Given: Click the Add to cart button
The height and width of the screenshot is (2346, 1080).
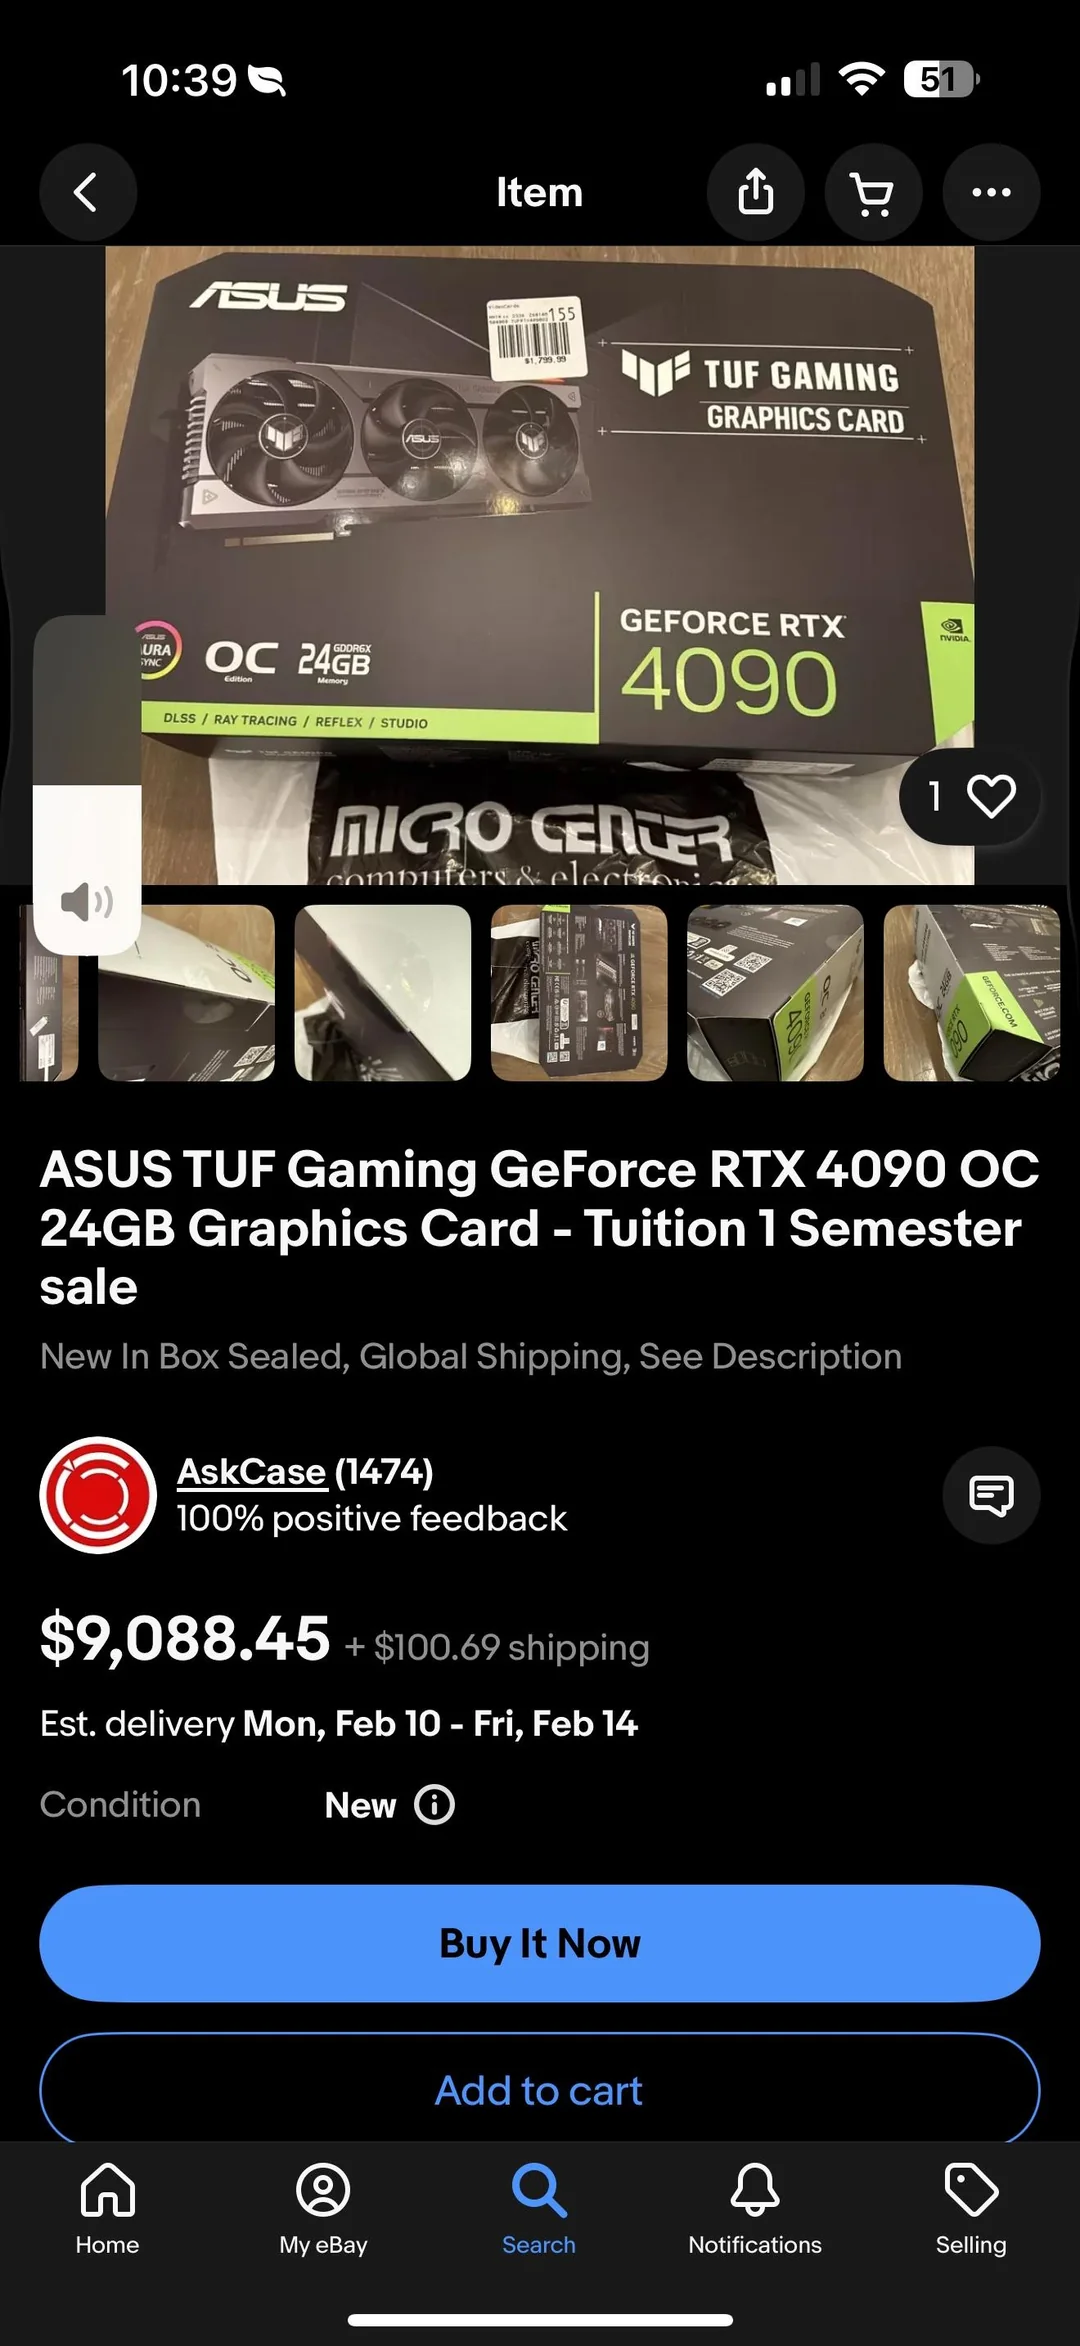Looking at the screenshot, I should [540, 2088].
